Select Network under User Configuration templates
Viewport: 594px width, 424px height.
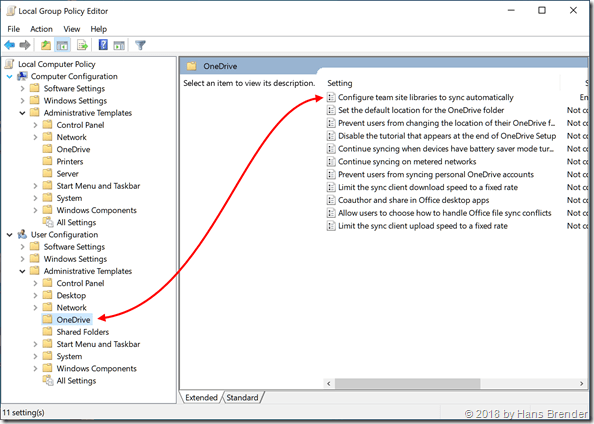(72, 308)
